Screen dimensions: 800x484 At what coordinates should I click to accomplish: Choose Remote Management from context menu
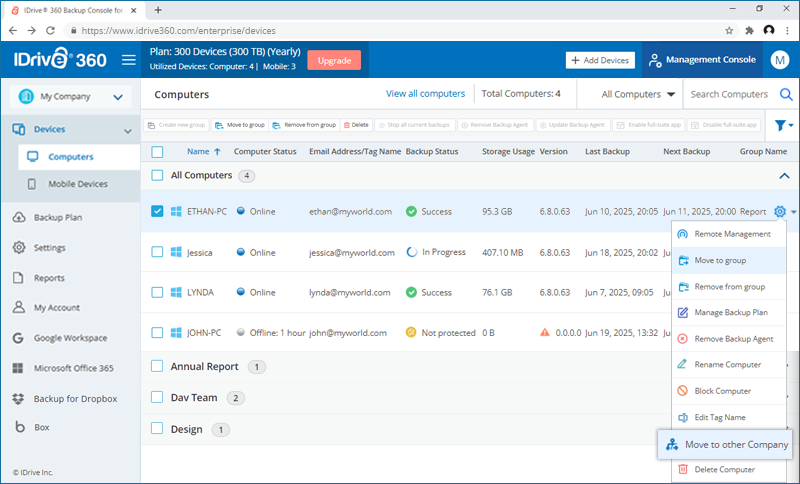tap(732, 234)
